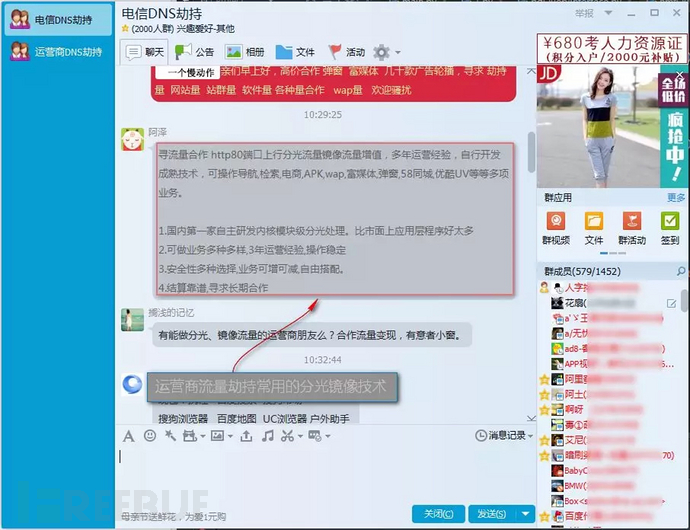This screenshot has height=530, width=690.
Task: Select the 电信DNS劫持 conversation in the sidebar
Action: (x=58, y=20)
